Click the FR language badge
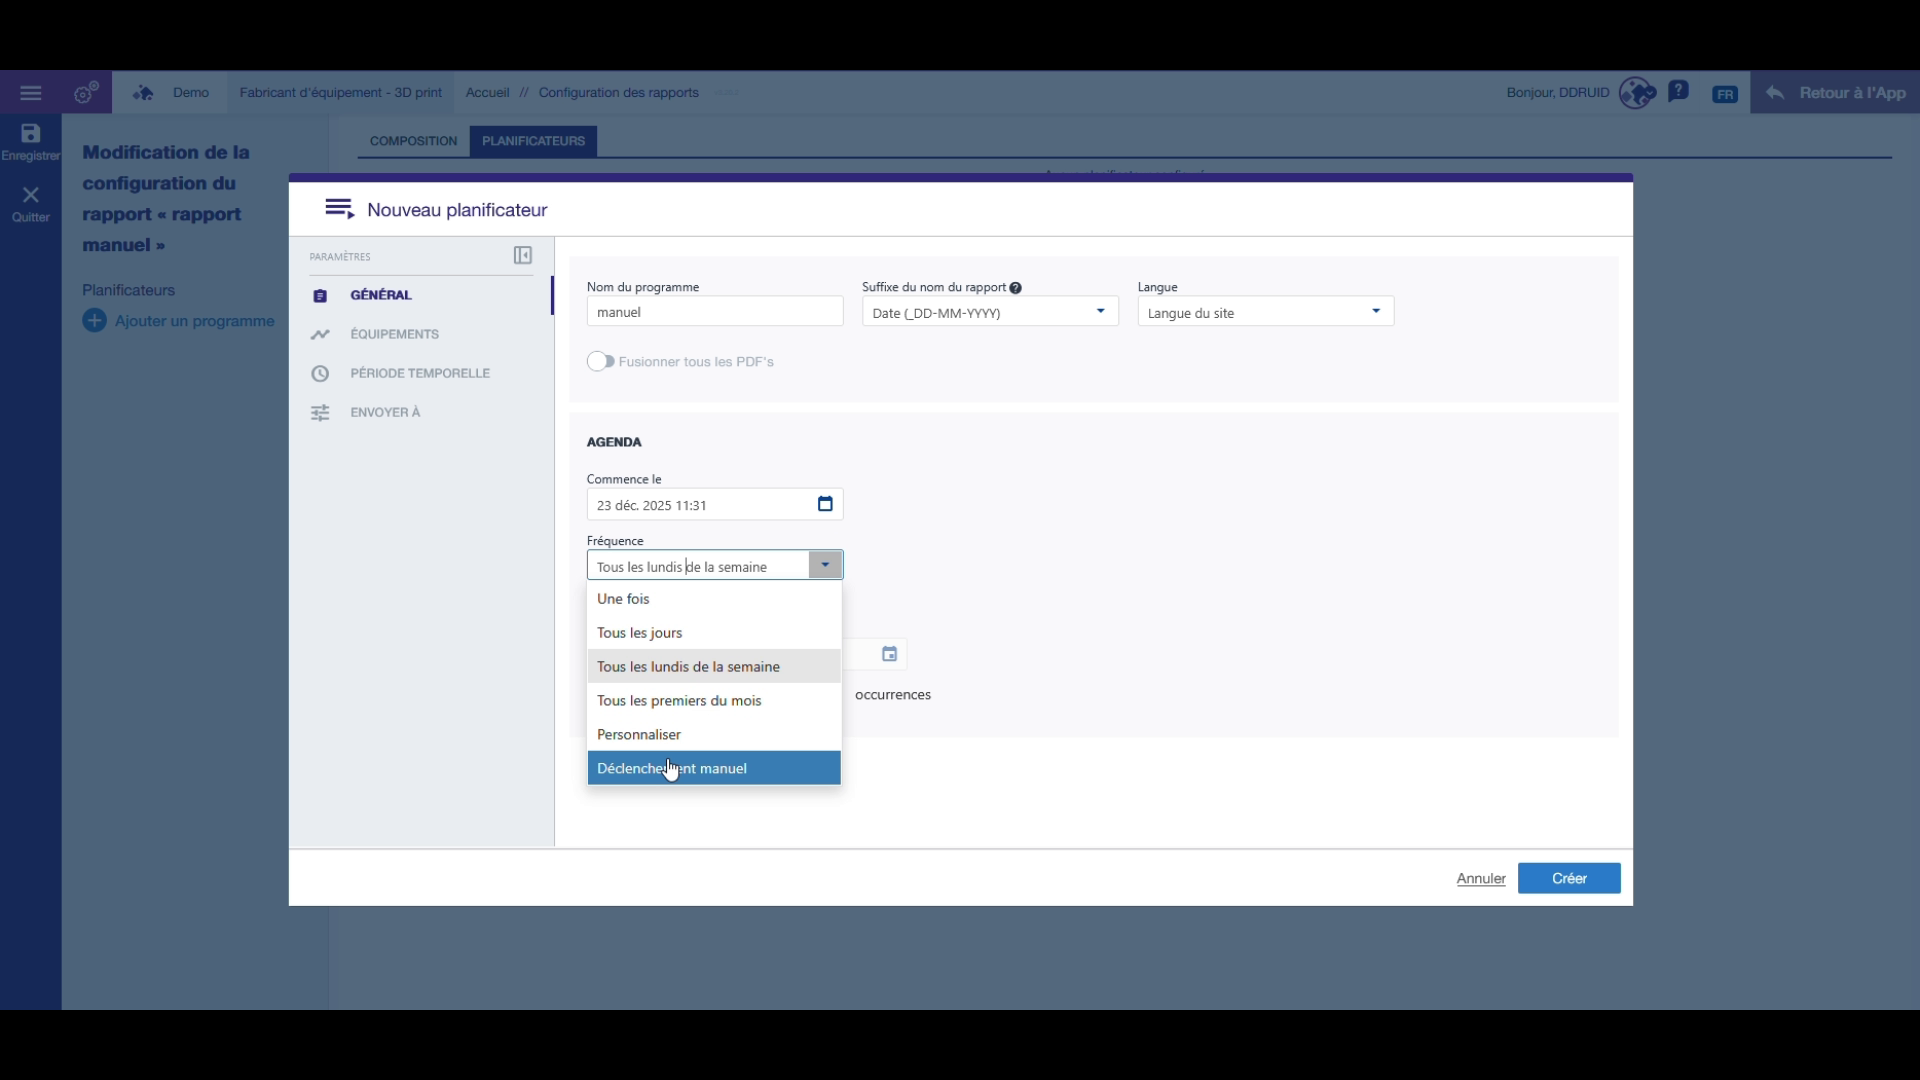 (x=1725, y=94)
